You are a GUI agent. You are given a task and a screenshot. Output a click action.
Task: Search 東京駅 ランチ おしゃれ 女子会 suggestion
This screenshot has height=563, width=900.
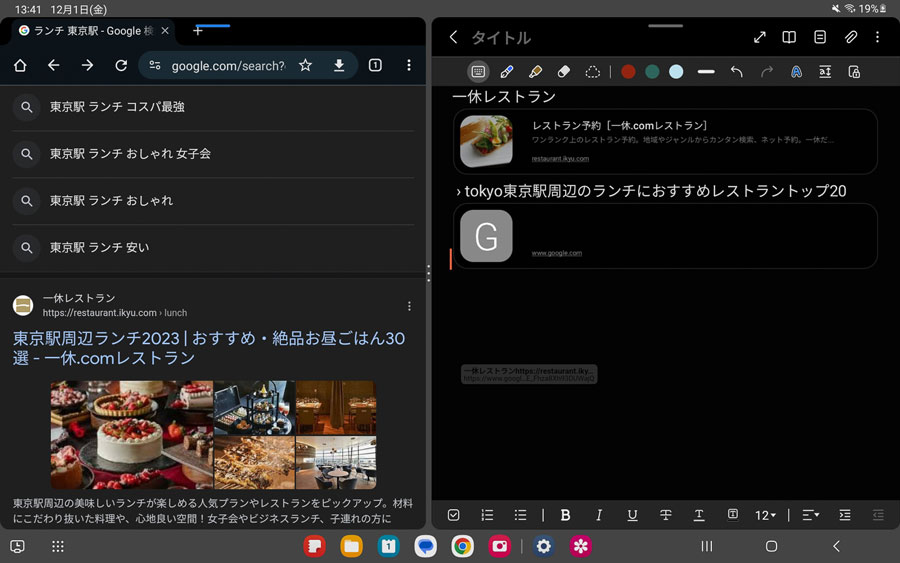pos(213,154)
